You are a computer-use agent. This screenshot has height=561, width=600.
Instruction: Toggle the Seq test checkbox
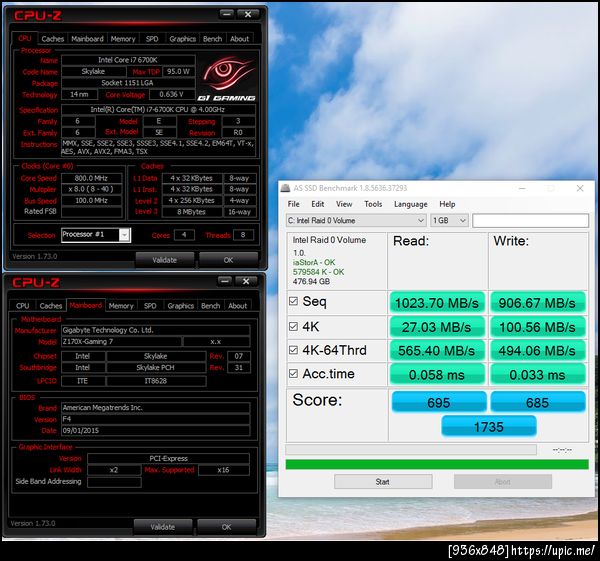[293, 301]
